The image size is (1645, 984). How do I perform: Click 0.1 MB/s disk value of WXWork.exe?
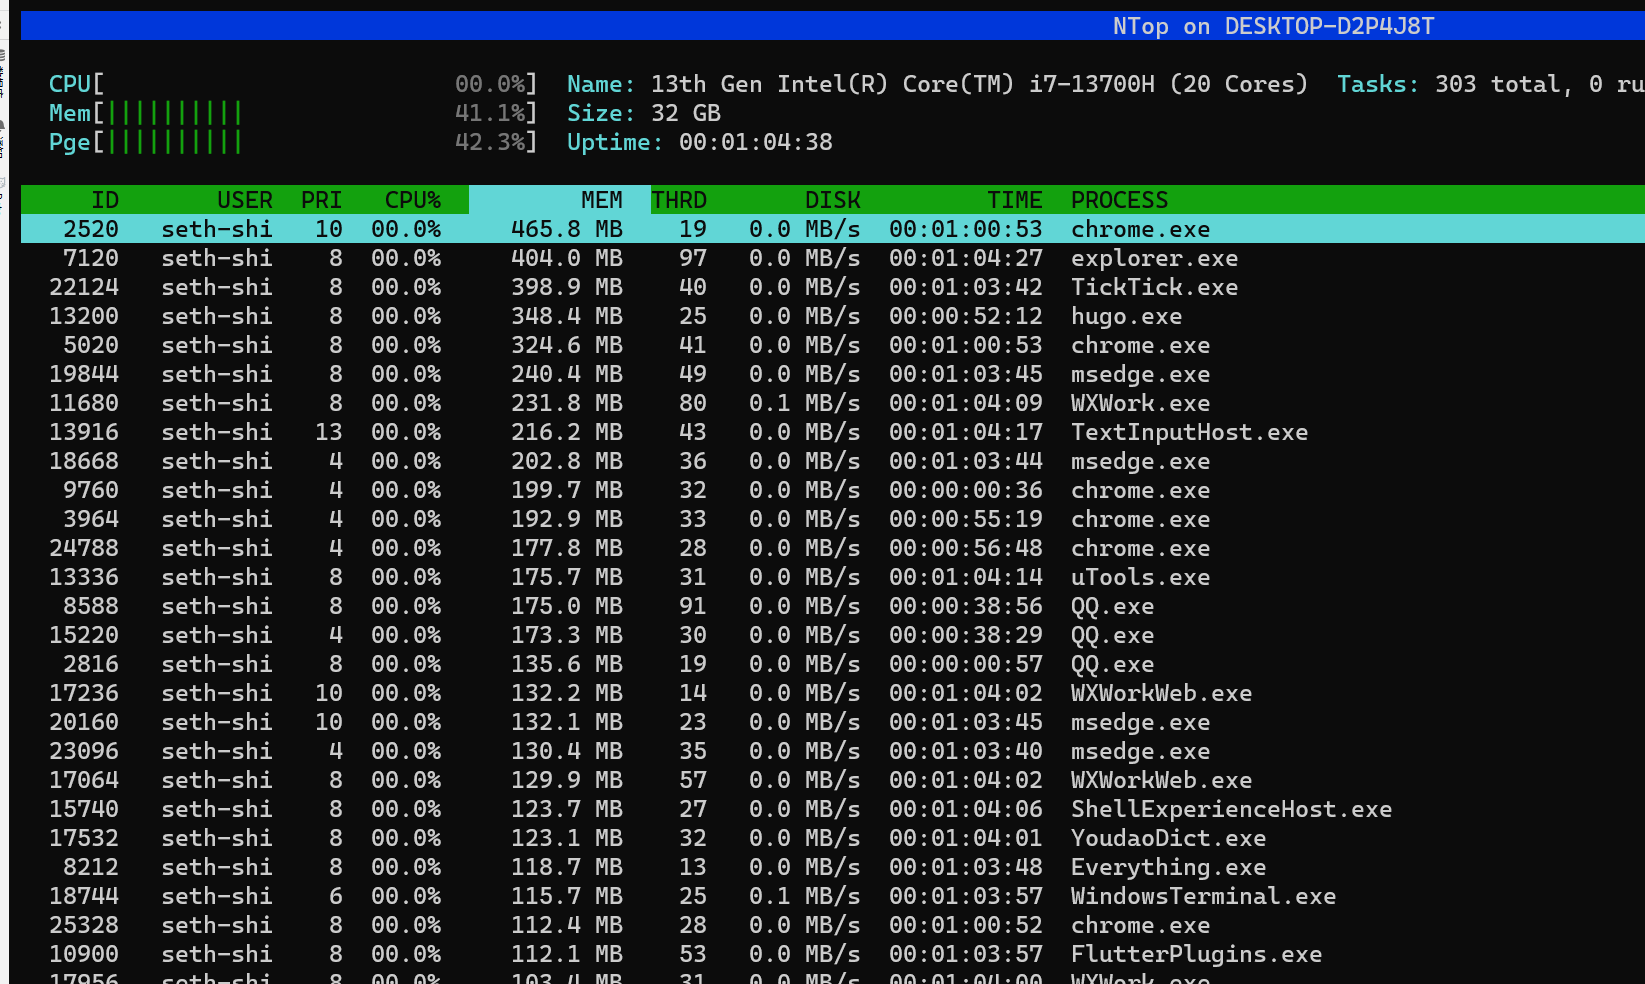point(805,403)
